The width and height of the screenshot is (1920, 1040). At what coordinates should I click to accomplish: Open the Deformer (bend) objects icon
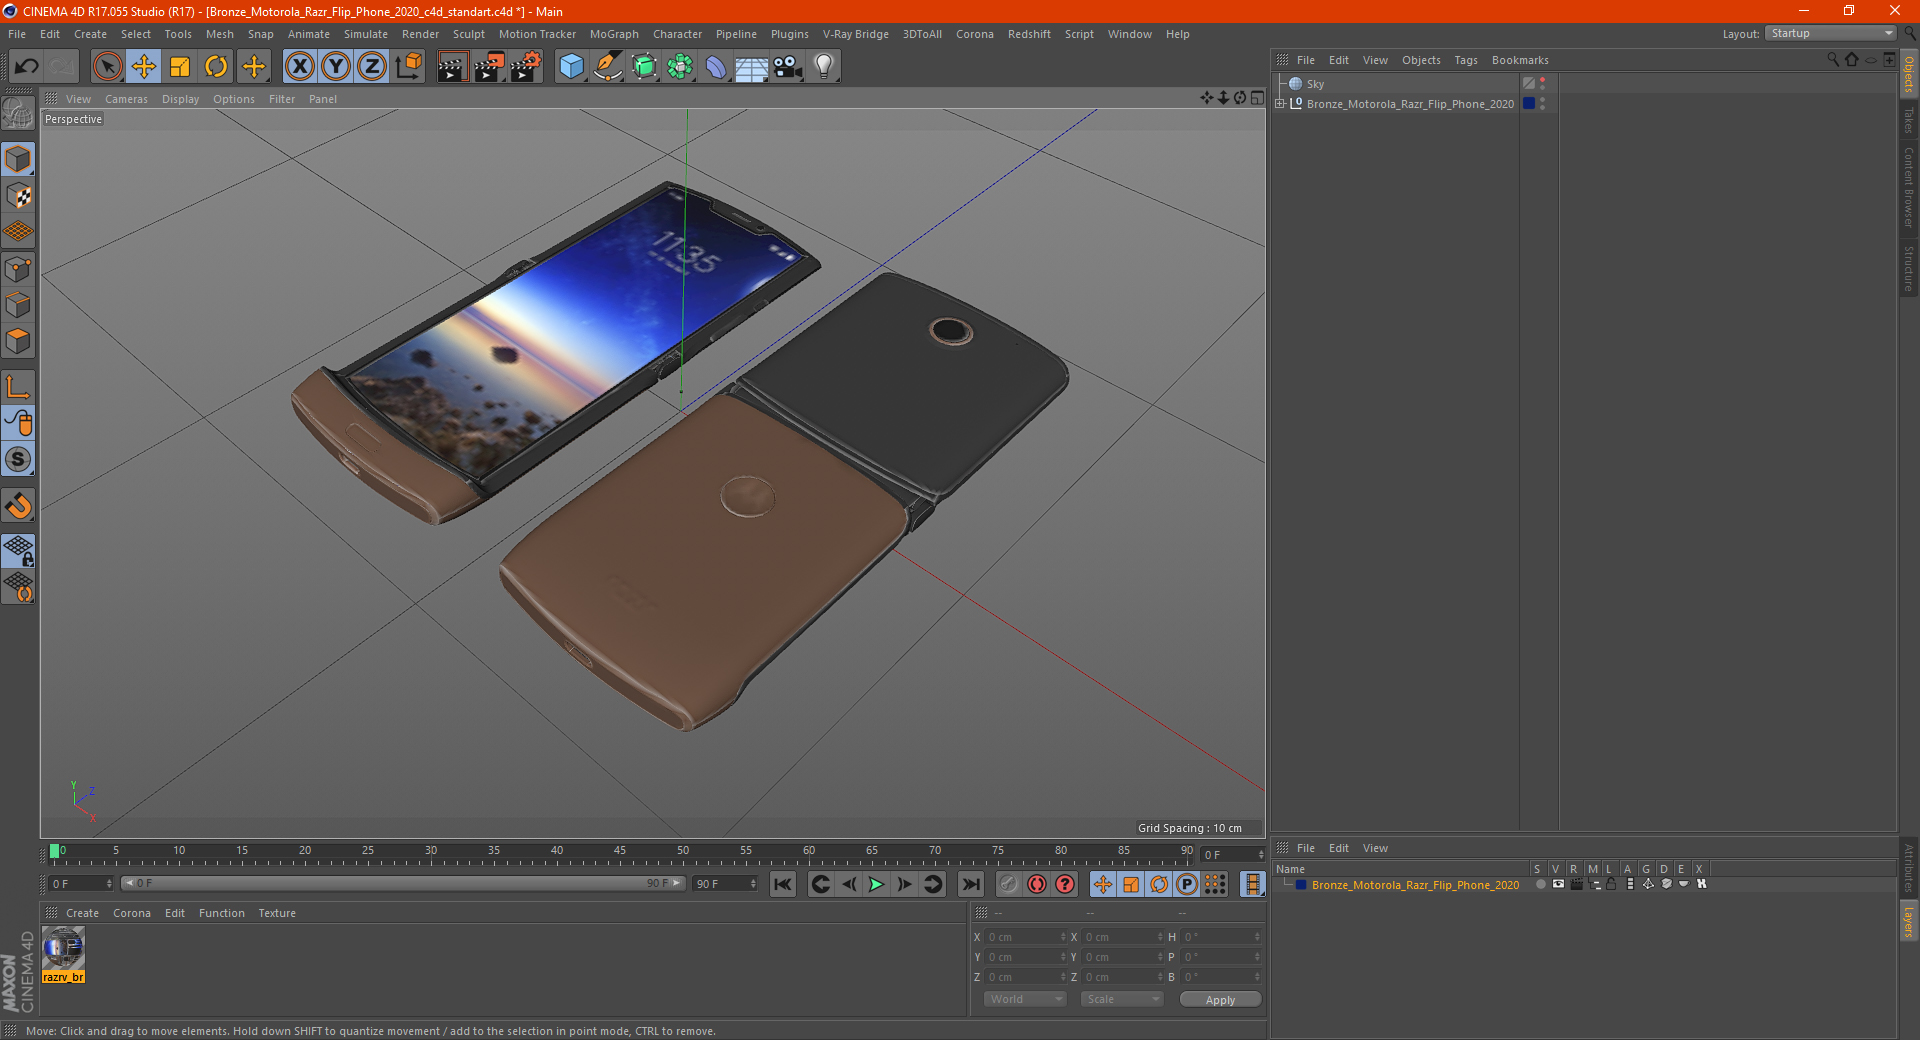point(716,67)
